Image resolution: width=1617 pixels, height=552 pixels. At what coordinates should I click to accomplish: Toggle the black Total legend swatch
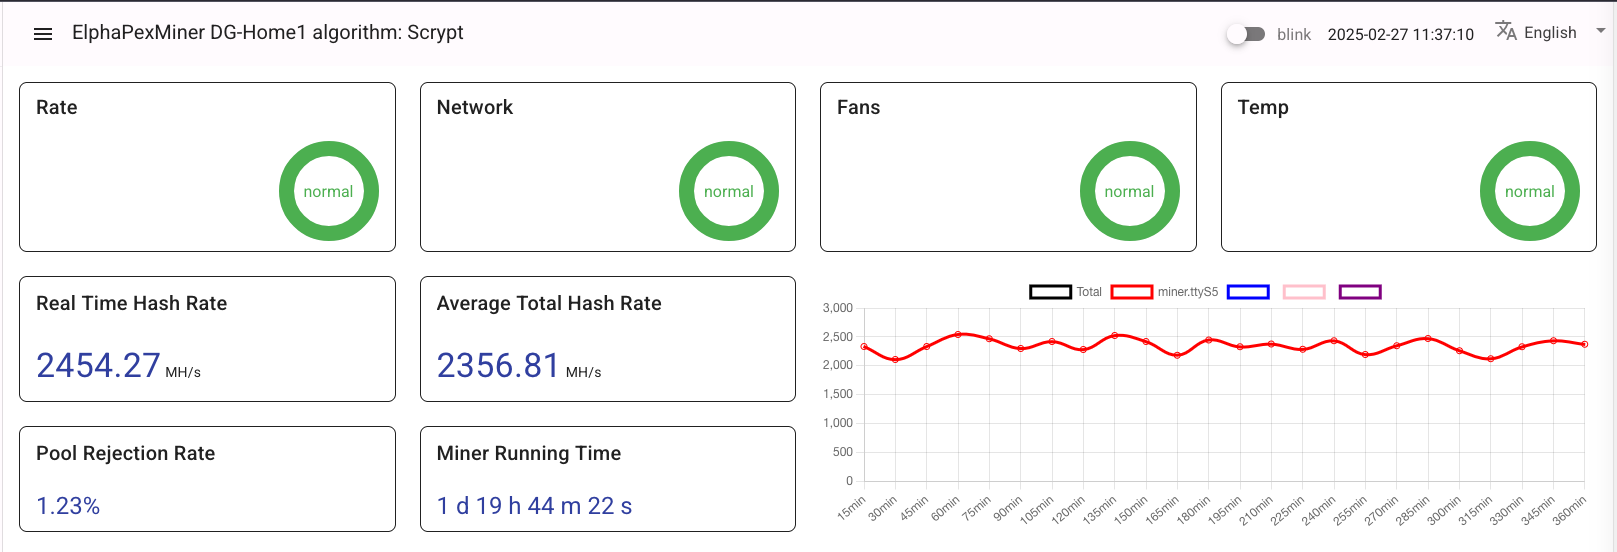pos(1051,292)
